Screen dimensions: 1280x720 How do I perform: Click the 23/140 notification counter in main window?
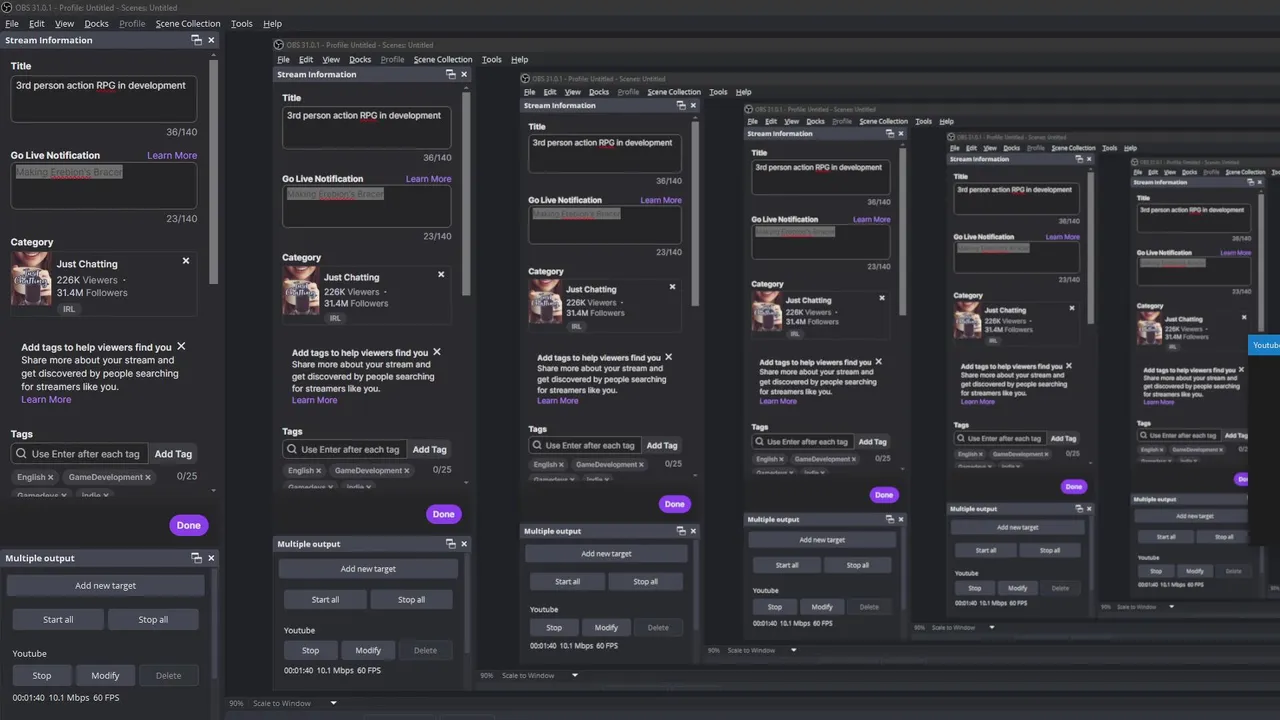pos(182,219)
